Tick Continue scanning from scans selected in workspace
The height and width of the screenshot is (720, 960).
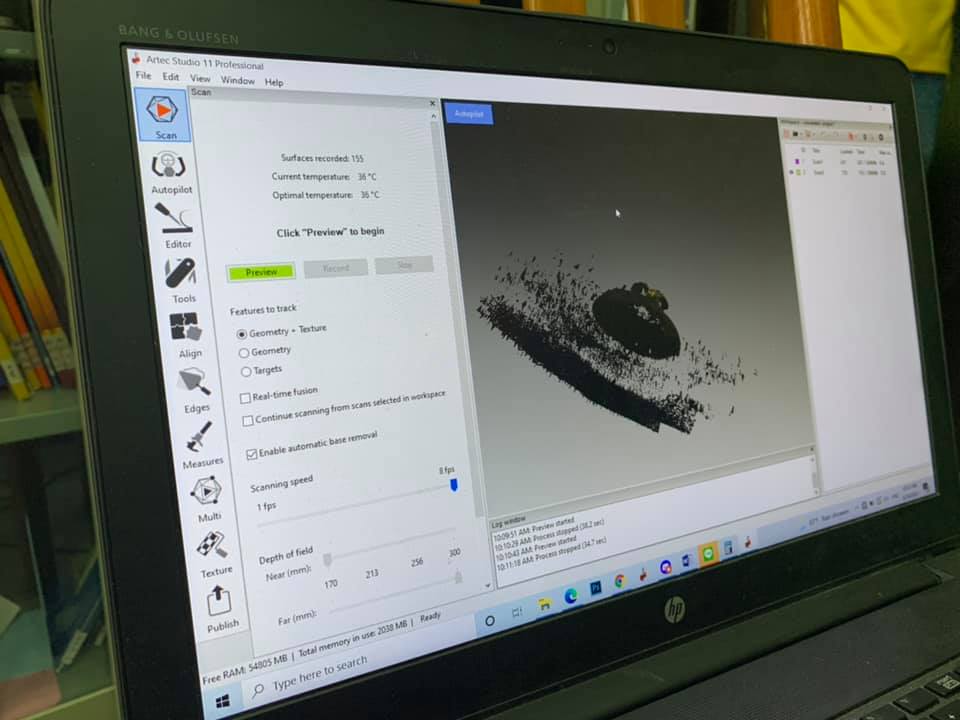tap(248, 421)
